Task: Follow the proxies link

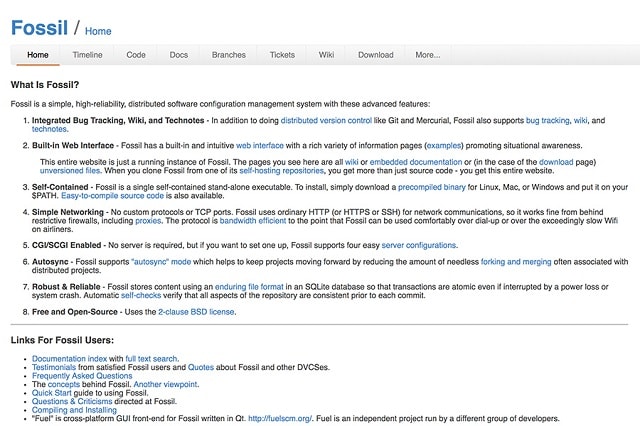Action: (x=148, y=221)
